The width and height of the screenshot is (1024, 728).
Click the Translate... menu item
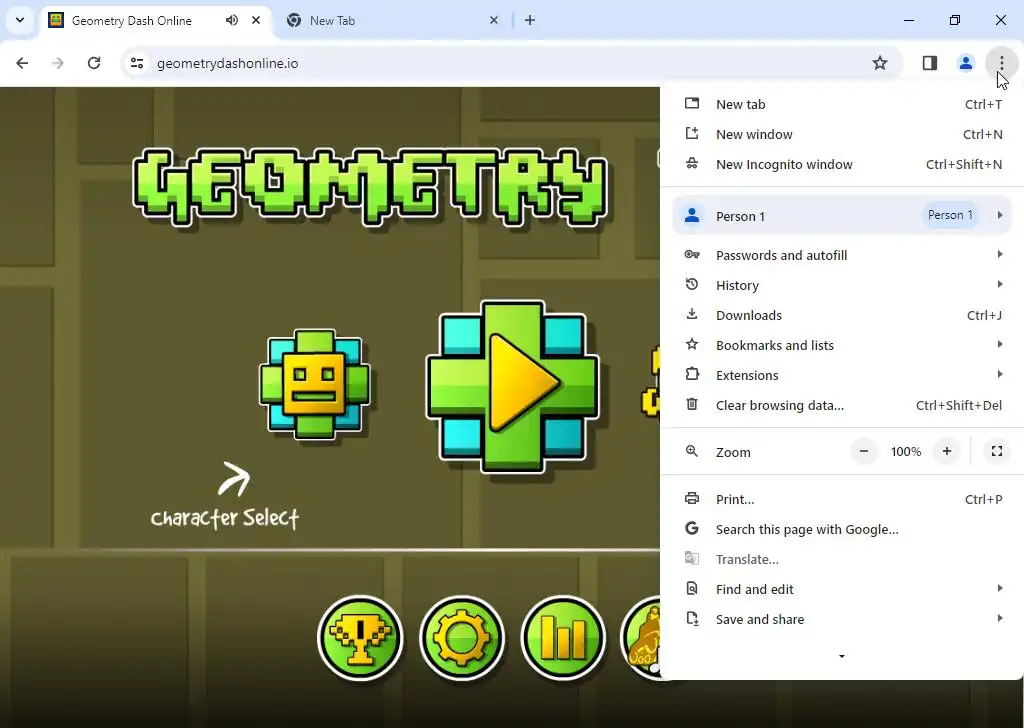tap(842, 560)
